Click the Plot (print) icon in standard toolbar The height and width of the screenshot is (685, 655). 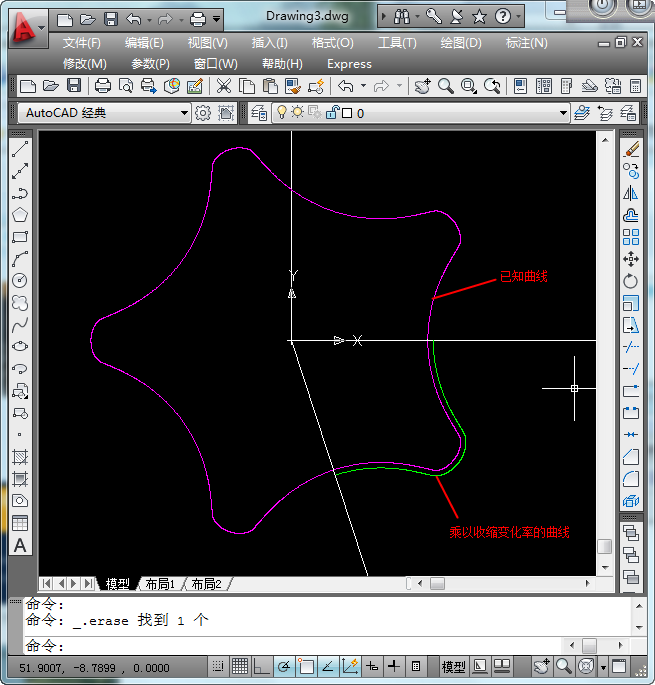(103, 86)
